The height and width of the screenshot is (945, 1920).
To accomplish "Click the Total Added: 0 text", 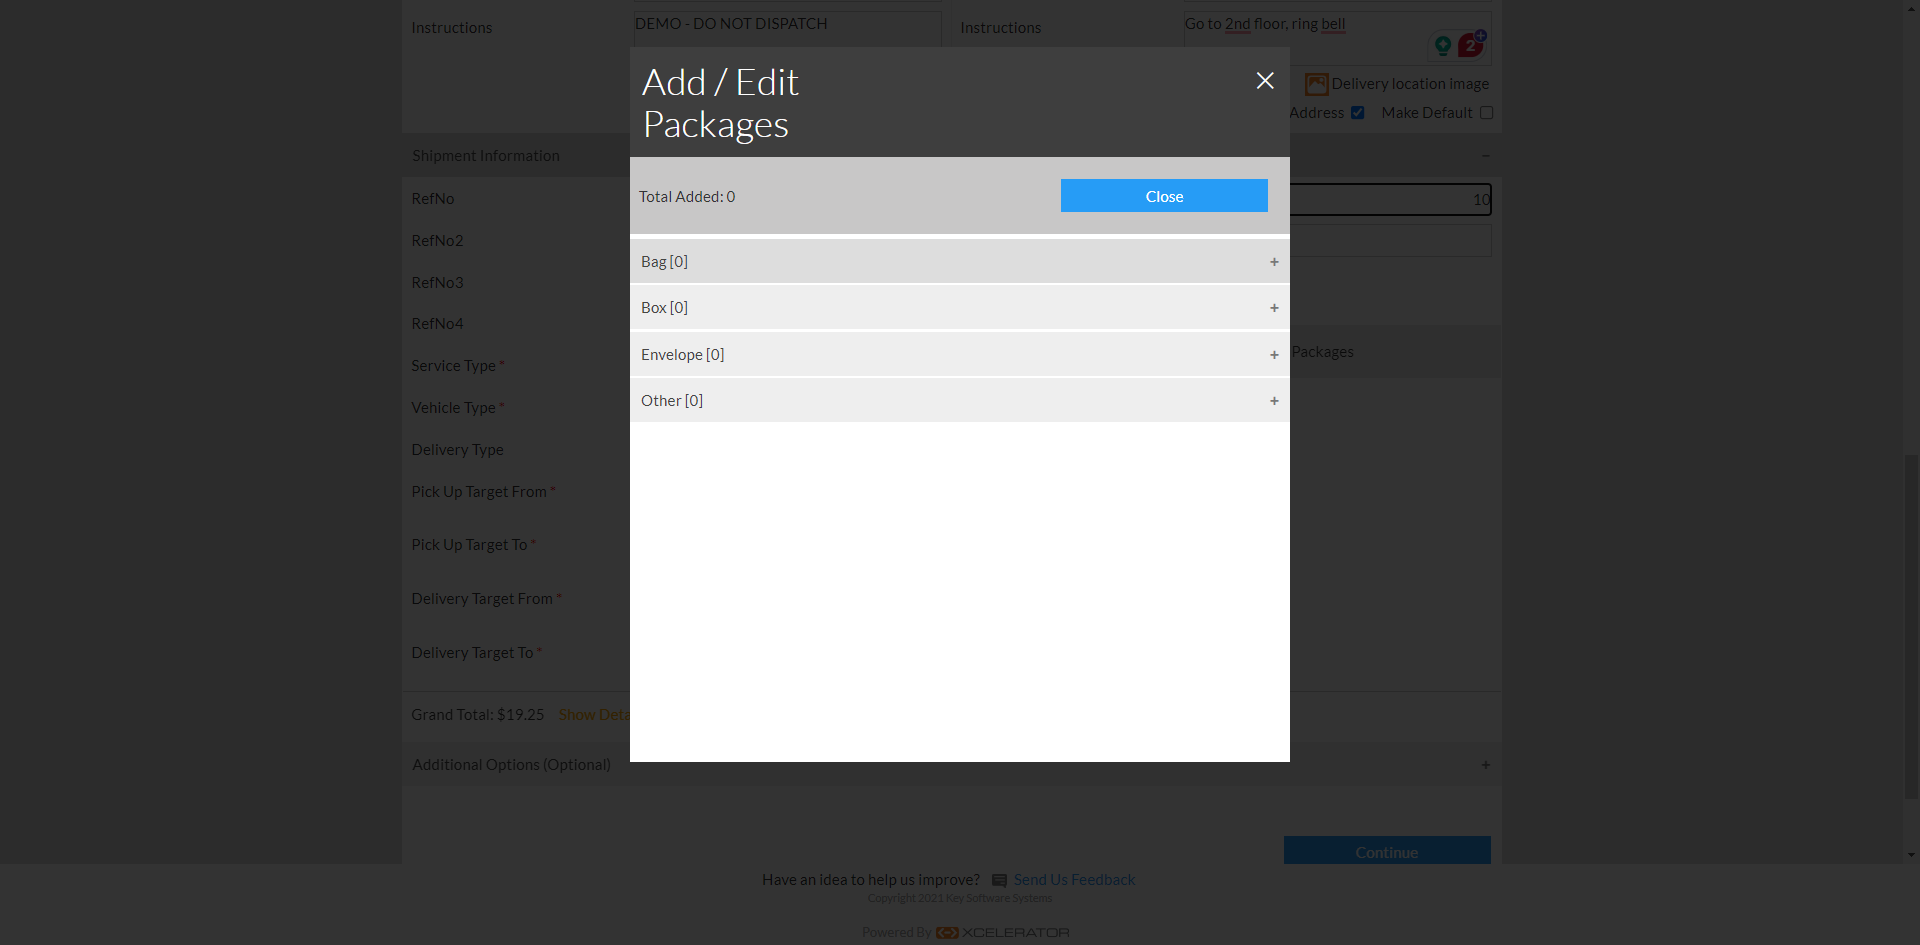I will point(687,197).
